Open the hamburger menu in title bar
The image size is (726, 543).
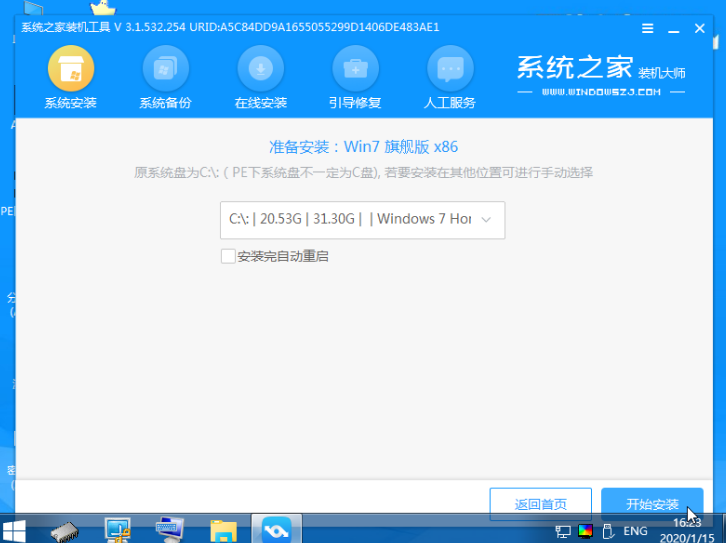[648, 29]
